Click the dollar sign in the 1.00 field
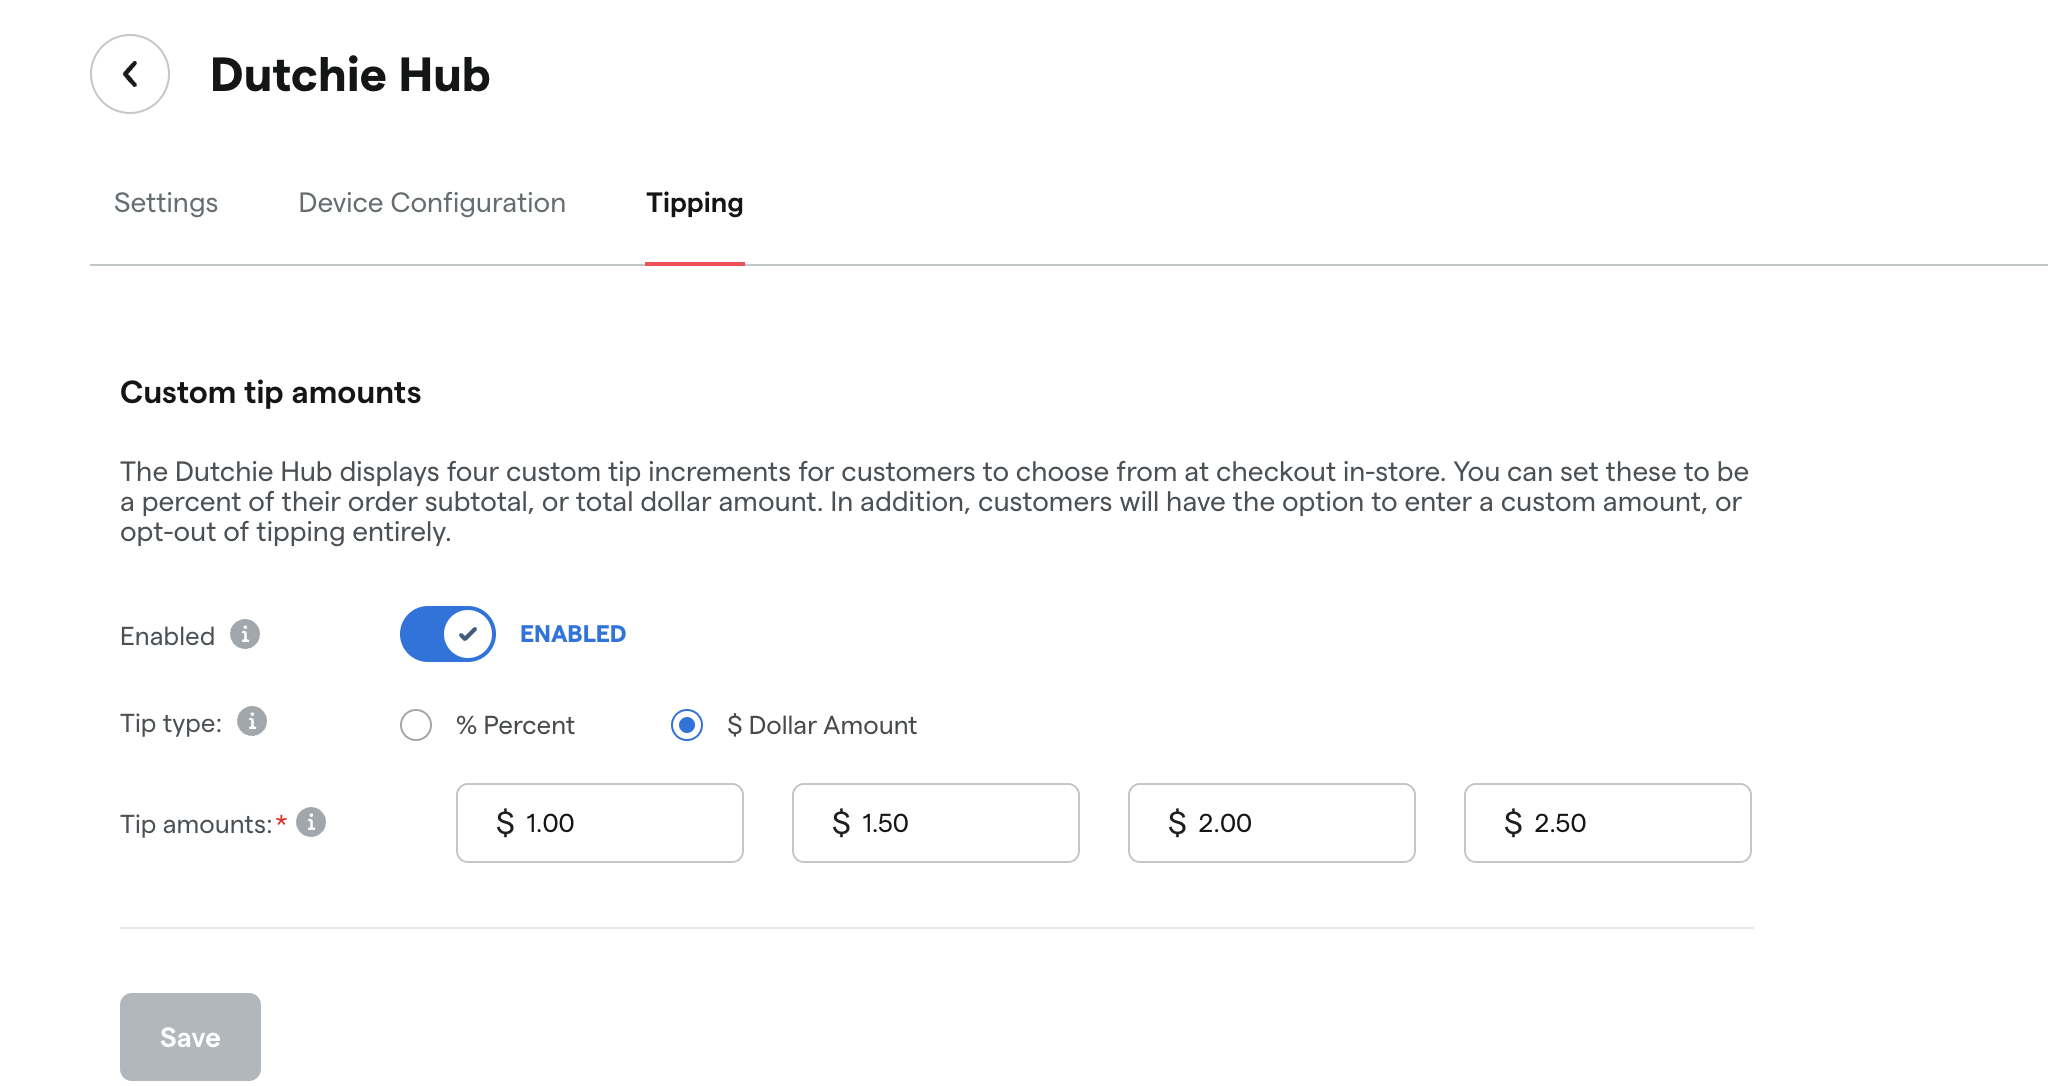 506,823
